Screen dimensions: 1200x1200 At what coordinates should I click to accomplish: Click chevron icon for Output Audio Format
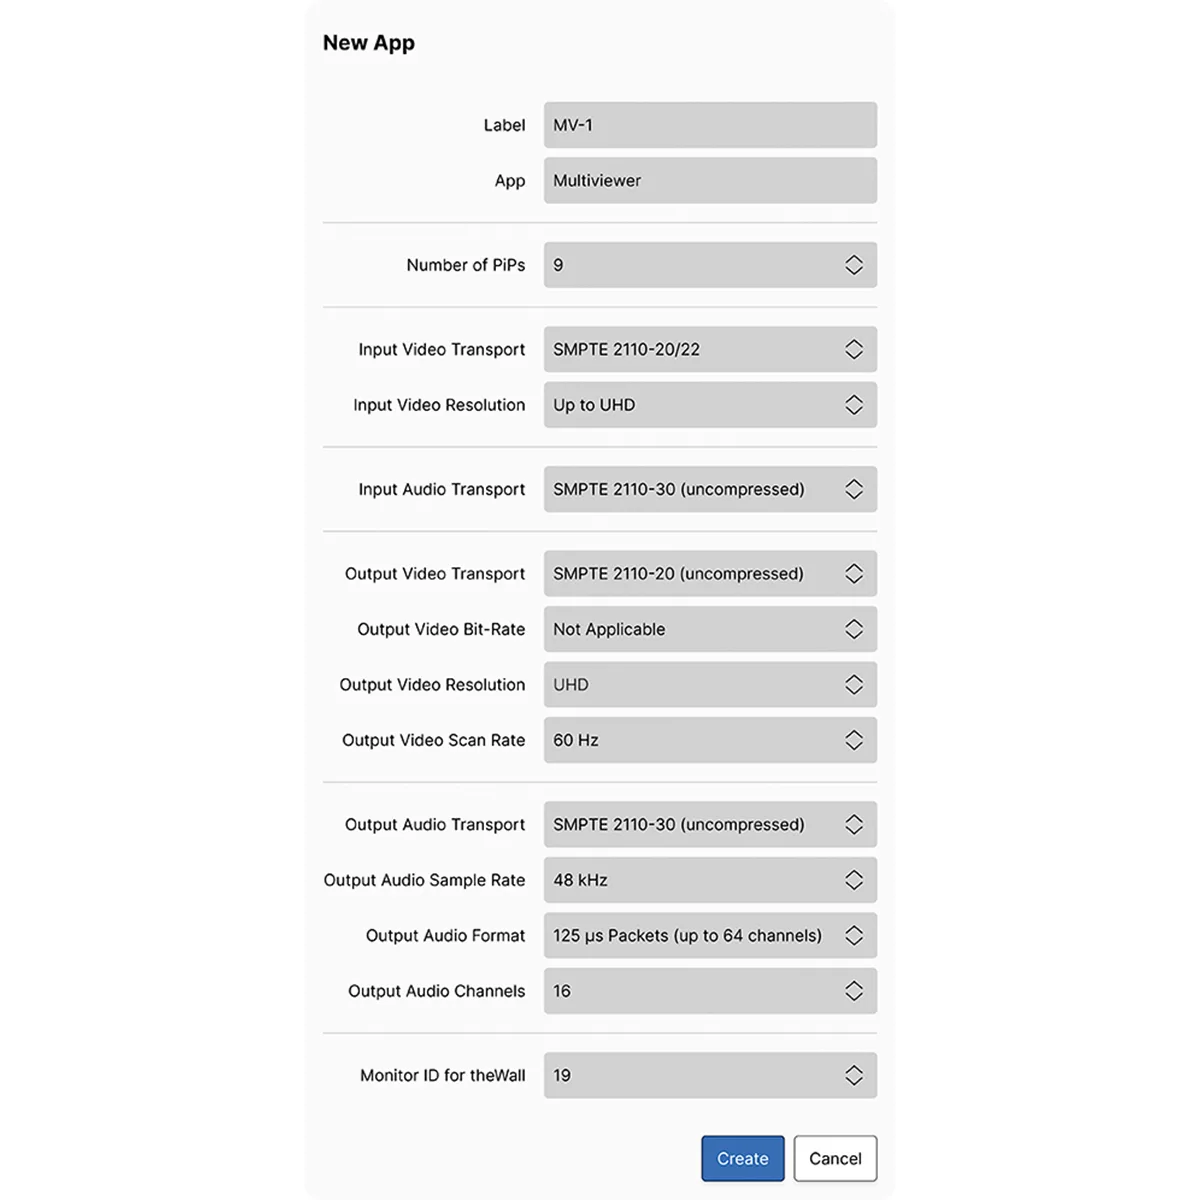(x=853, y=936)
